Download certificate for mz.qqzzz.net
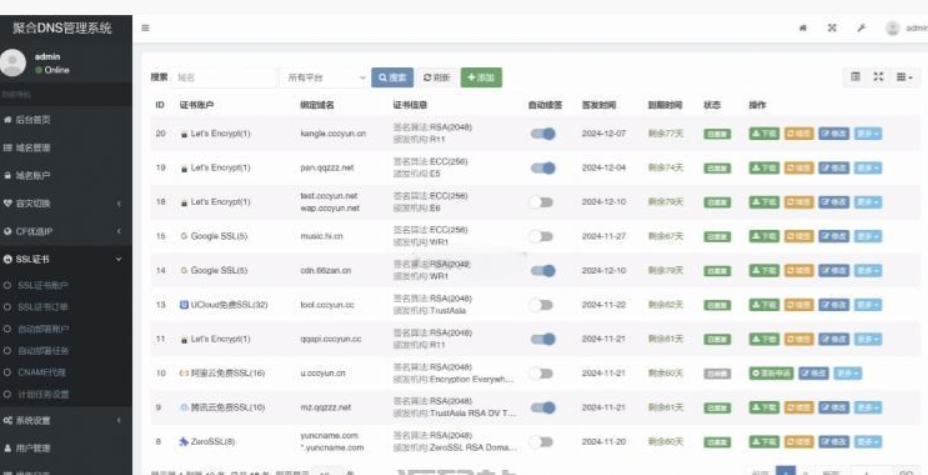928x475 pixels. (765, 408)
